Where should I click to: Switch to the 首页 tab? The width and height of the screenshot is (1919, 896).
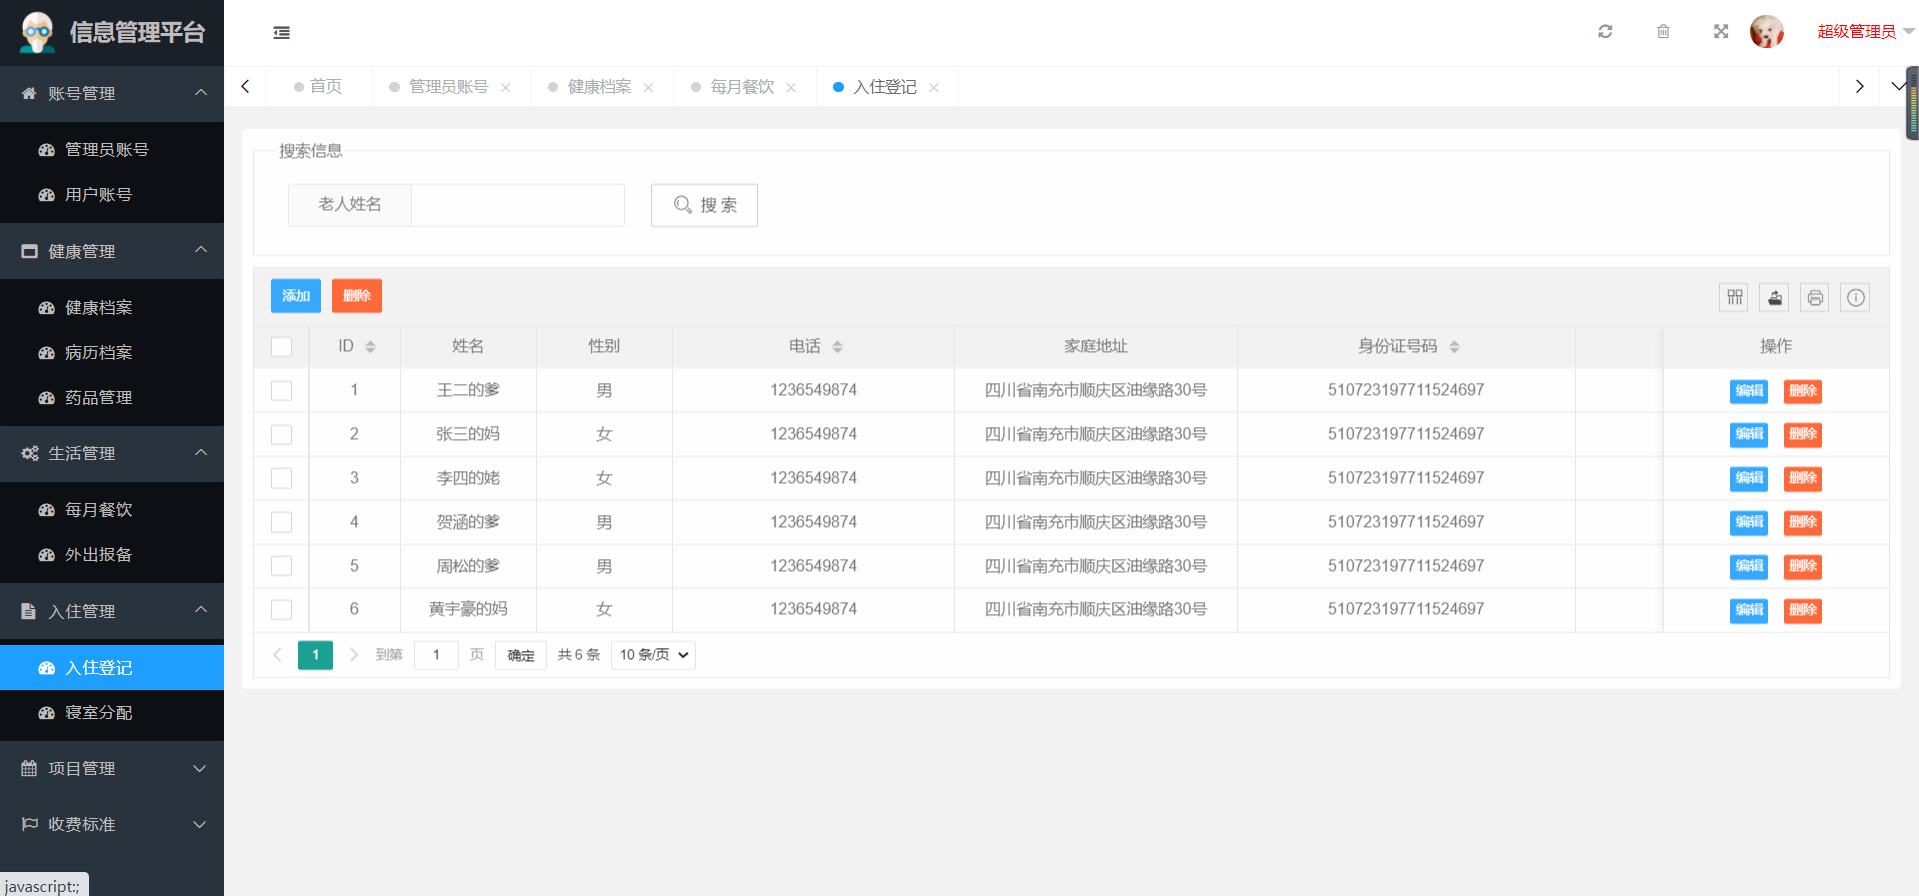[318, 87]
